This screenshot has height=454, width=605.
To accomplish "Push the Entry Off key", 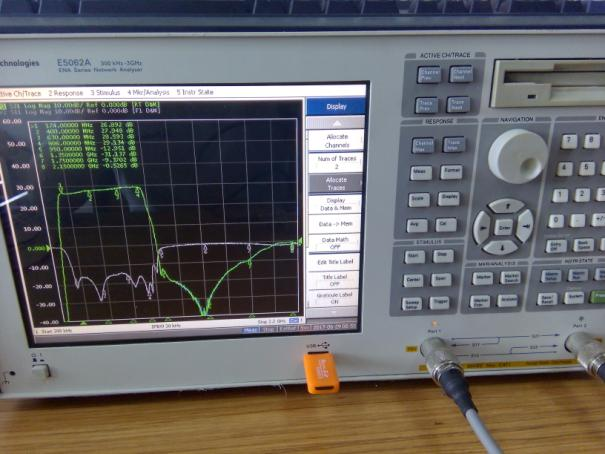I will [556, 245].
